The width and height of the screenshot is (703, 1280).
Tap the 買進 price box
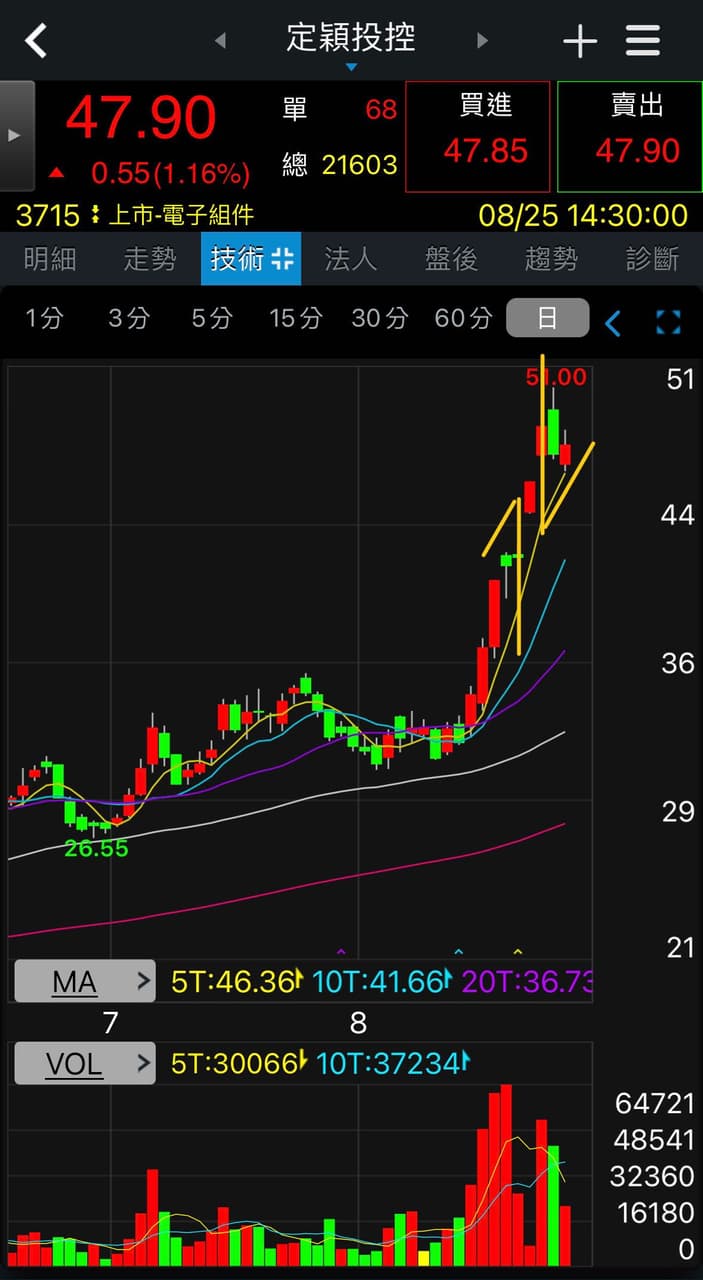point(478,136)
